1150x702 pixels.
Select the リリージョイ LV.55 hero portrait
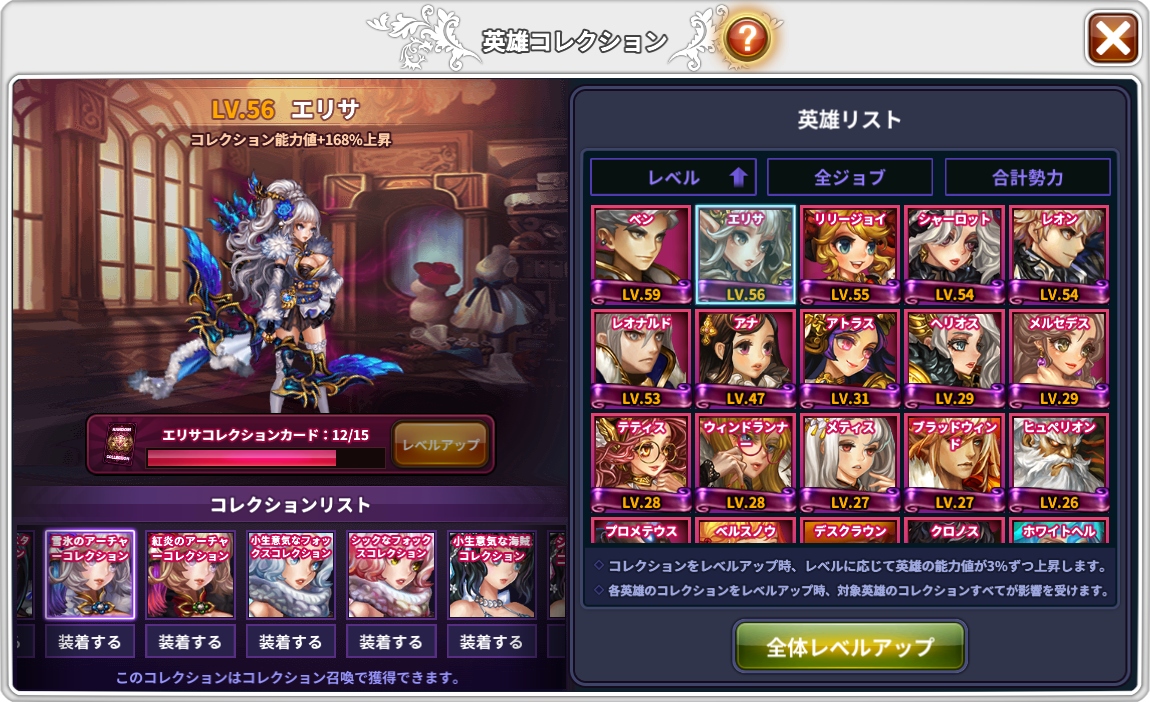[x=849, y=255]
